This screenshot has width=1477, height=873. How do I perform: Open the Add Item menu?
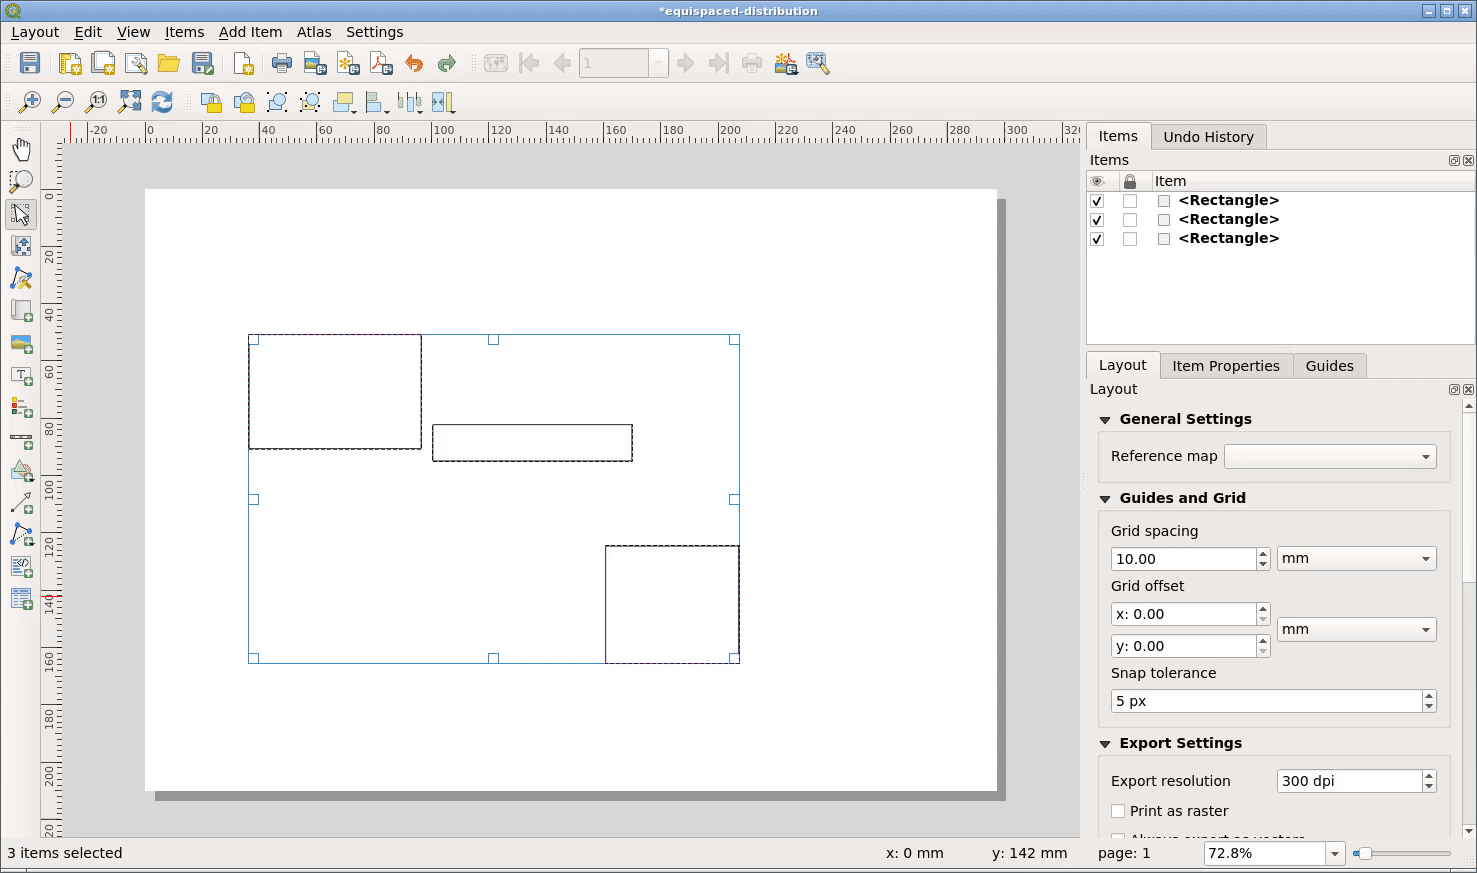click(x=250, y=32)
